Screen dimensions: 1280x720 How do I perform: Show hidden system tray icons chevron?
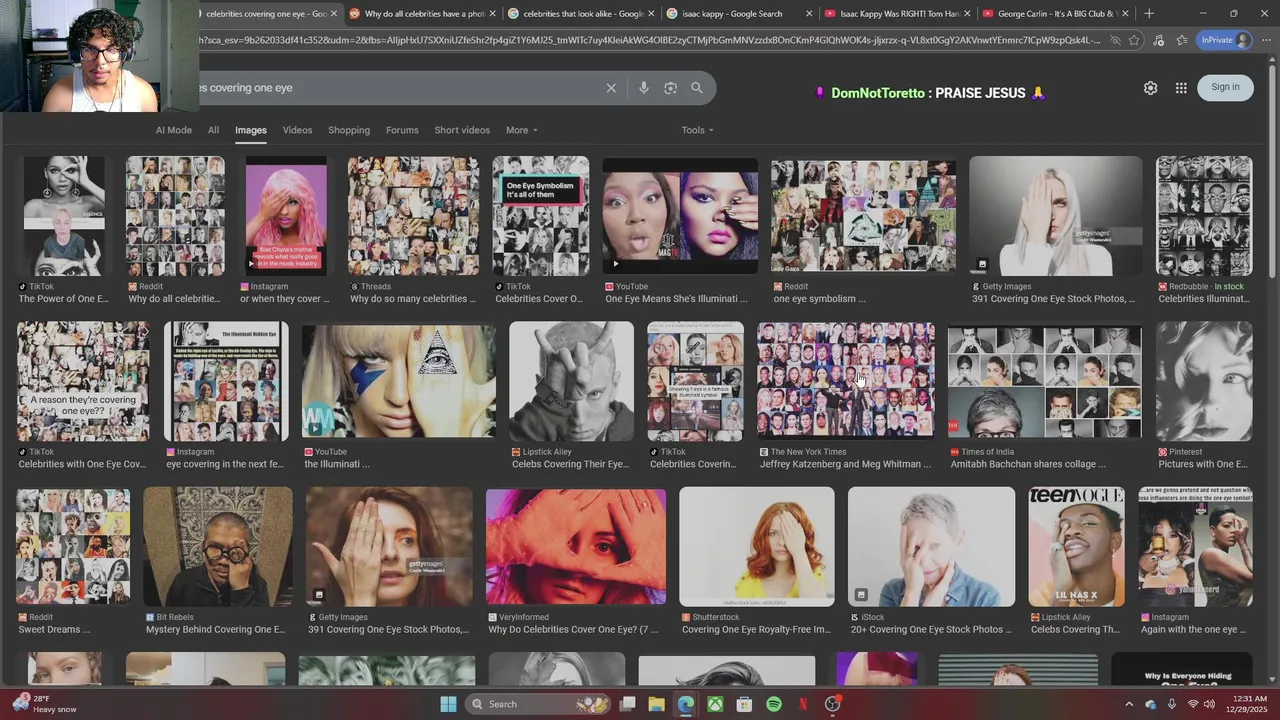click(x=1129, y=704)
